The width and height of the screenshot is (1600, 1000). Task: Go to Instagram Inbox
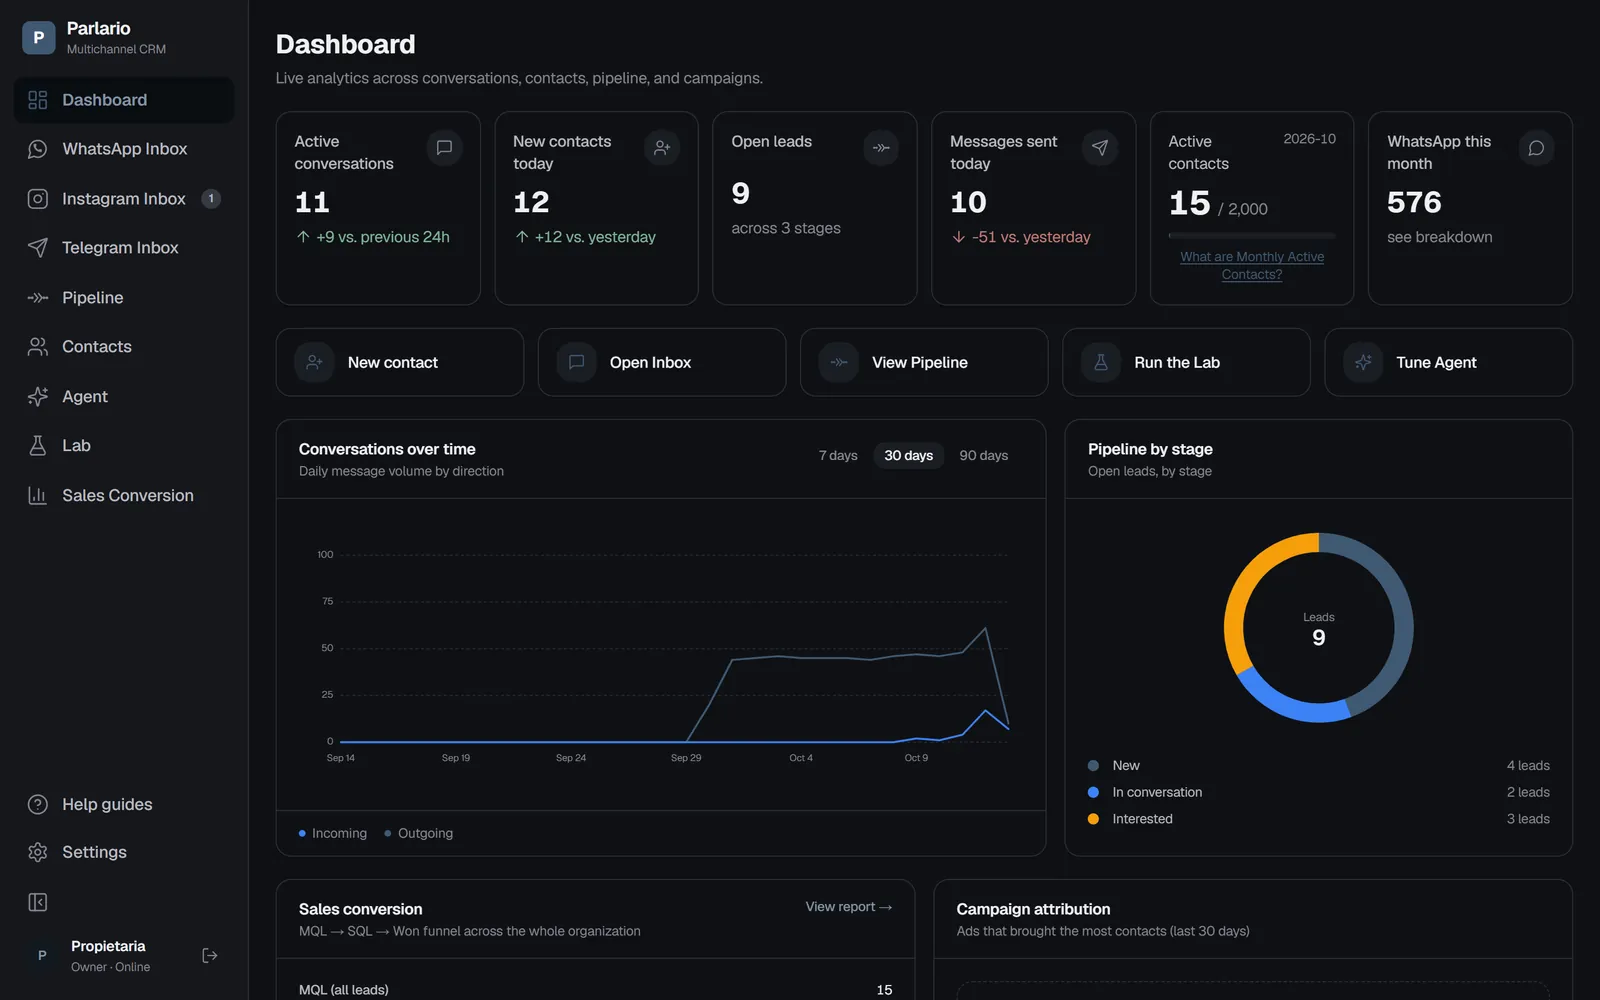(x=124, y=199)
